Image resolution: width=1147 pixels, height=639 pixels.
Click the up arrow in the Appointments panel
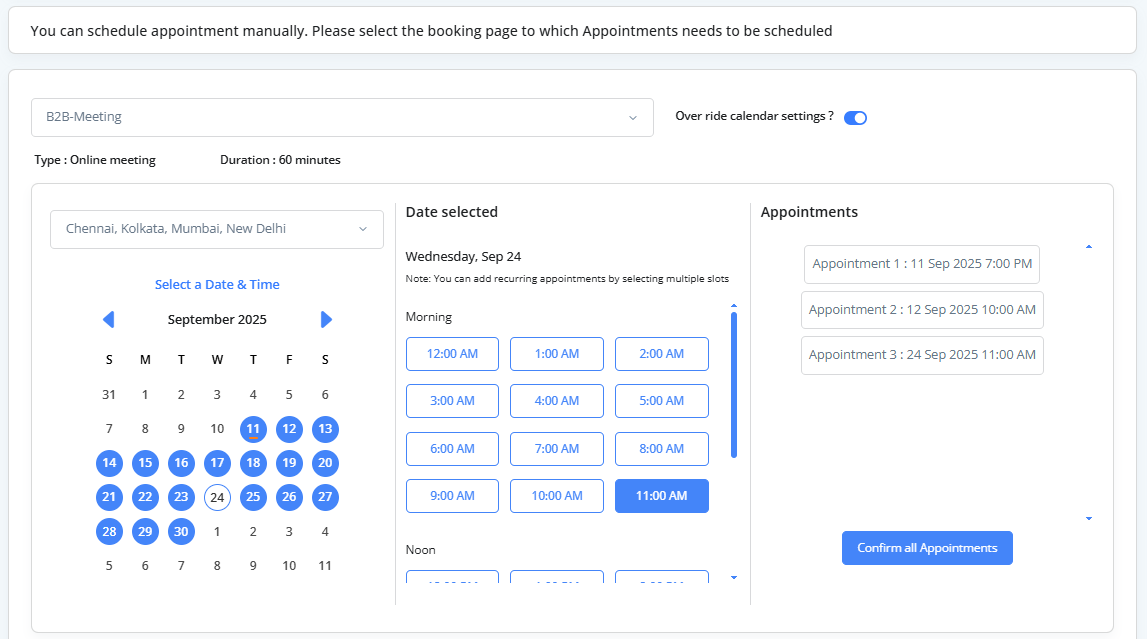[1088, 246]
